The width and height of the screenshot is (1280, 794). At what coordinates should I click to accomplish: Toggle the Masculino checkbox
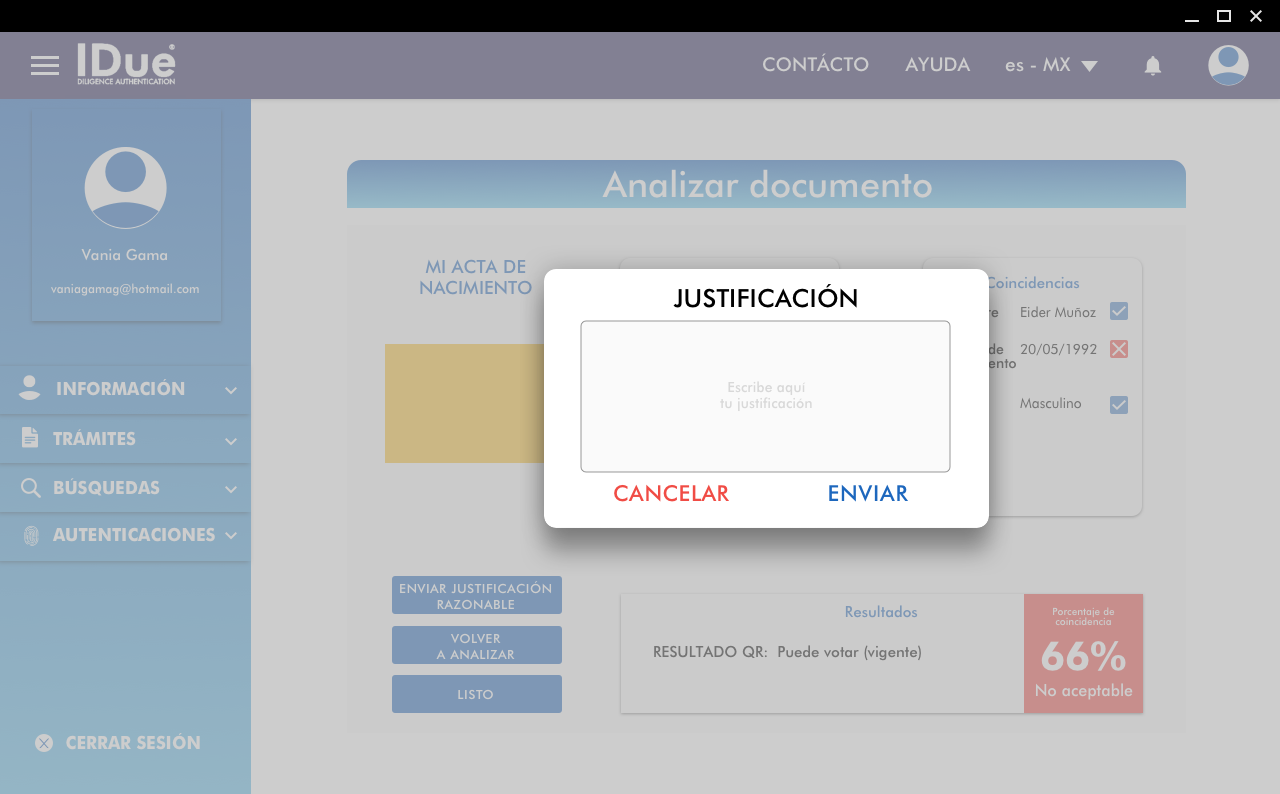pos(1119,405)
